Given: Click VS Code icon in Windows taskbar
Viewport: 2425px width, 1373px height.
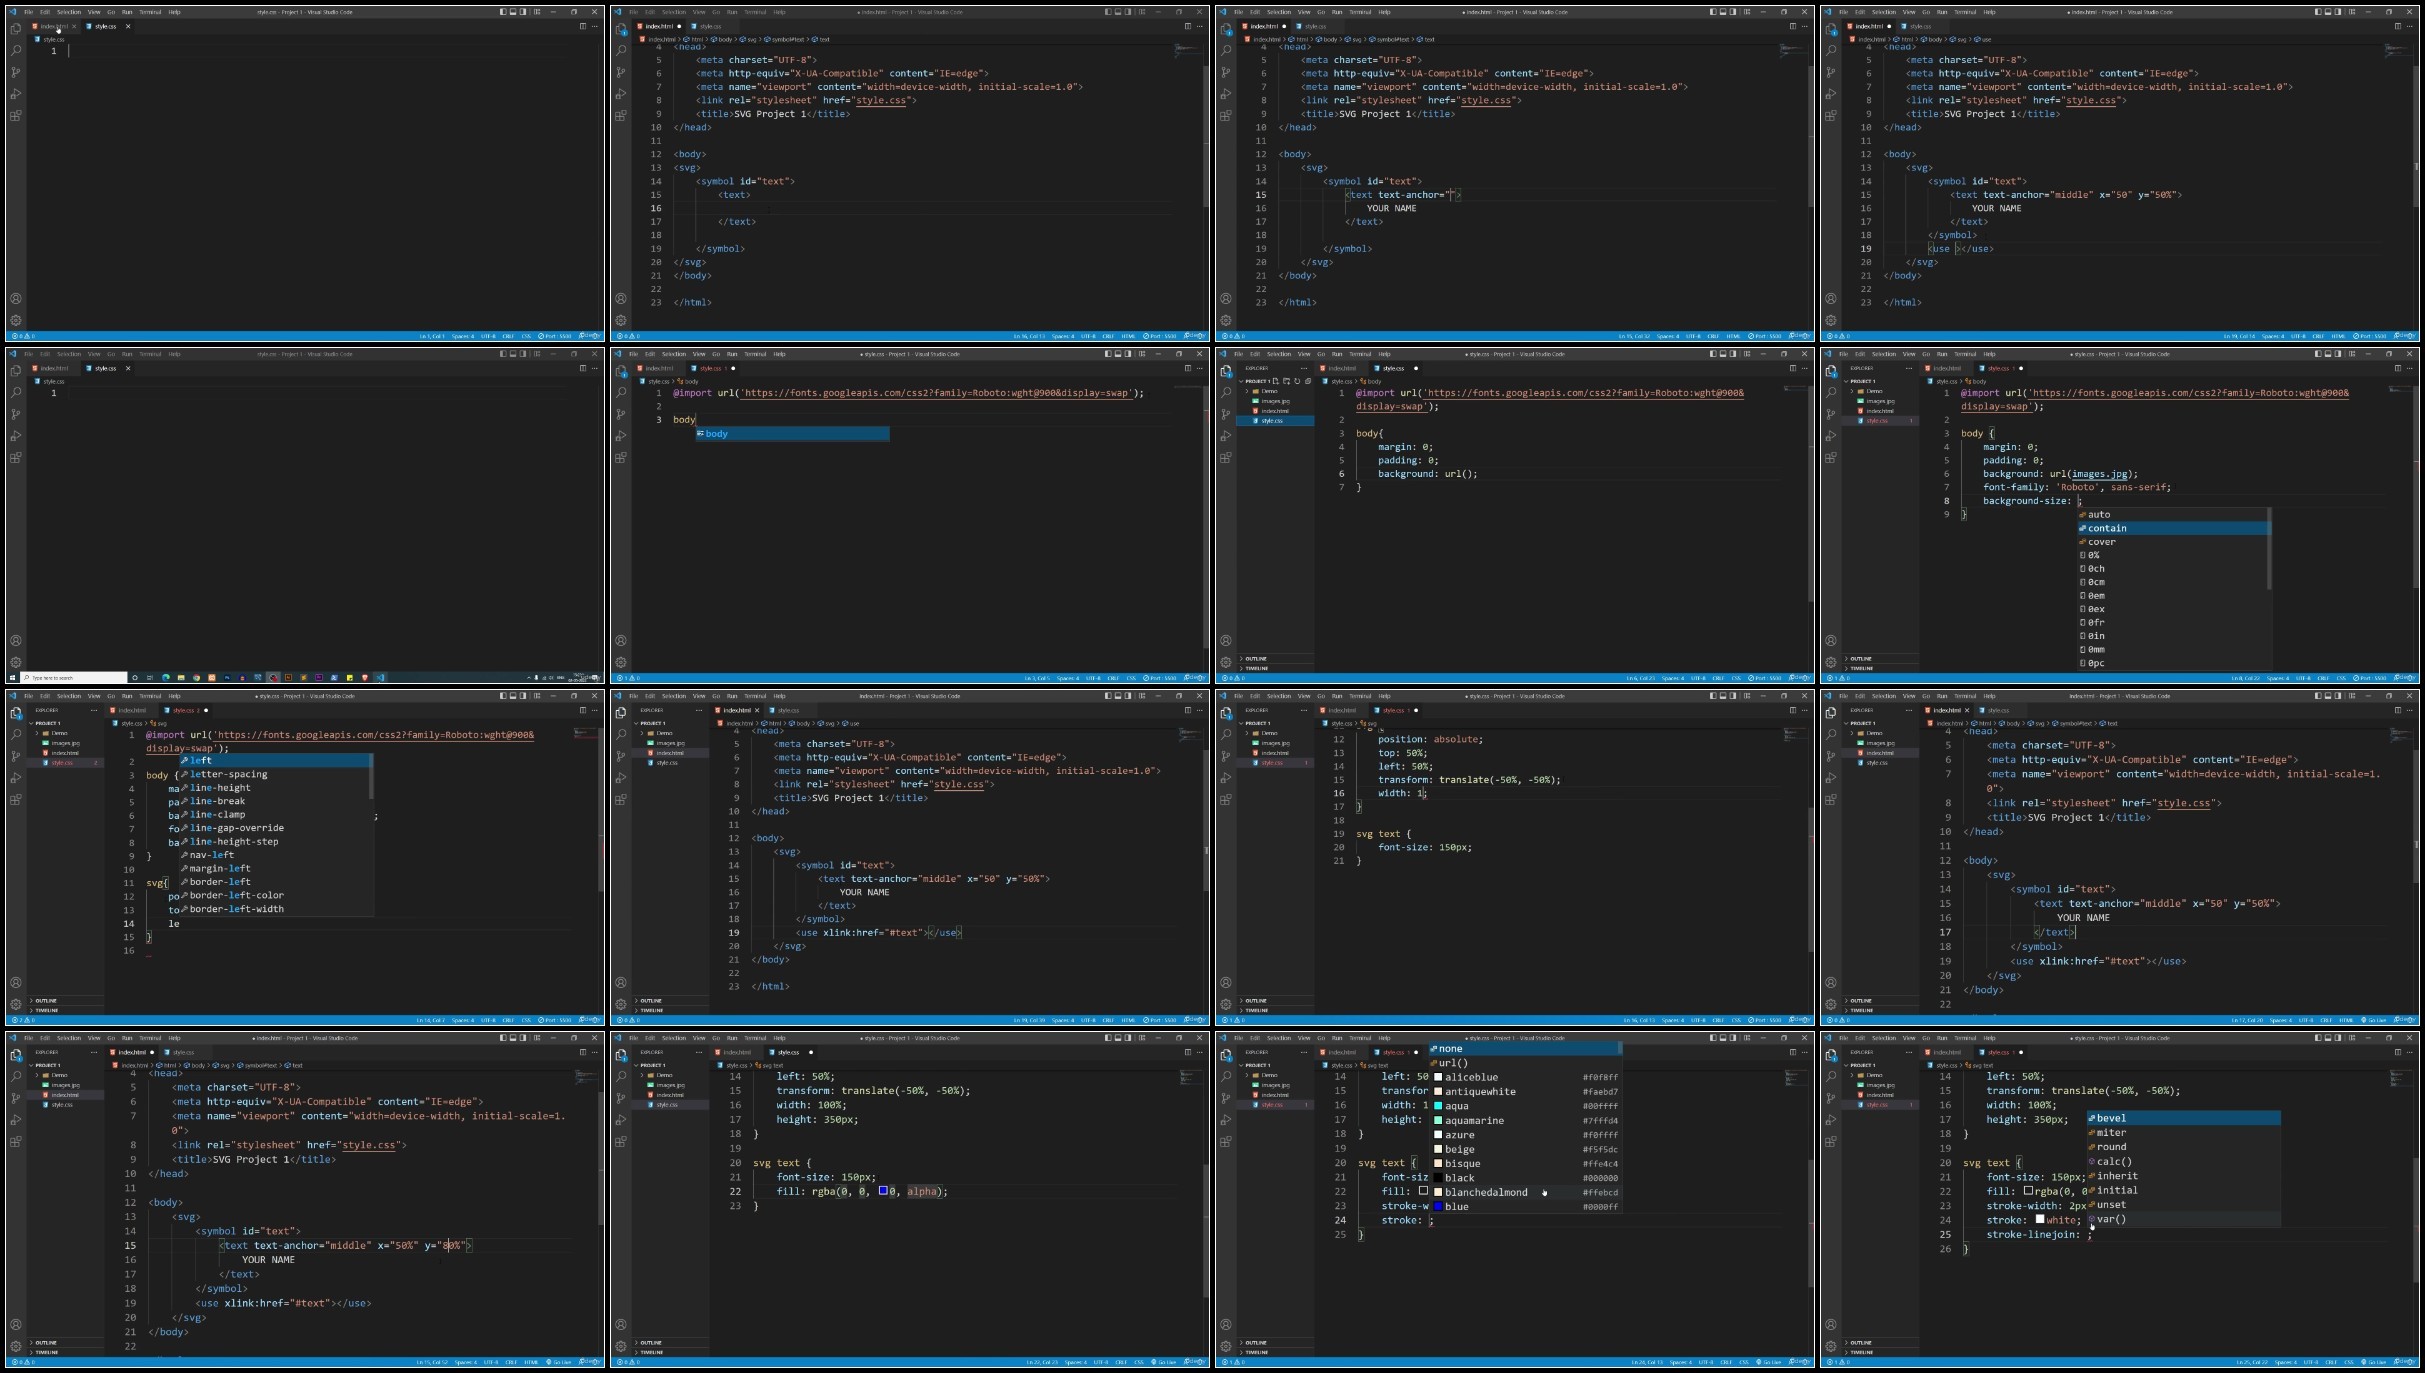Looking at the screenshot, I should pyautogui.click(x=380, y=678).
